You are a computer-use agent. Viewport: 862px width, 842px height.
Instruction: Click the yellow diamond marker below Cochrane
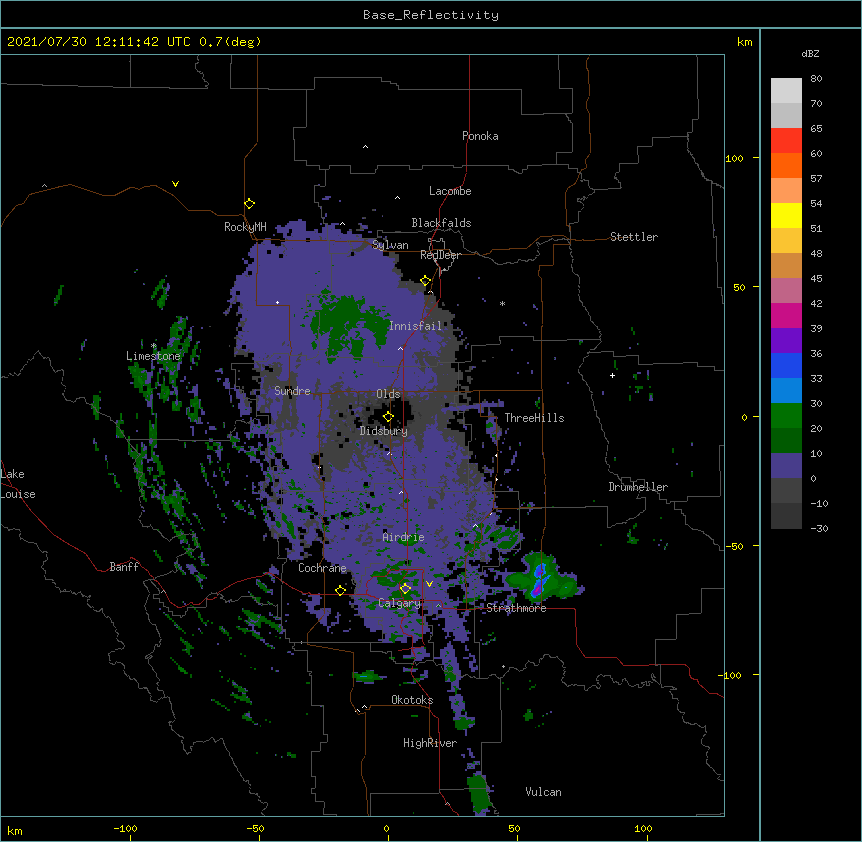(x=340, y=590)
